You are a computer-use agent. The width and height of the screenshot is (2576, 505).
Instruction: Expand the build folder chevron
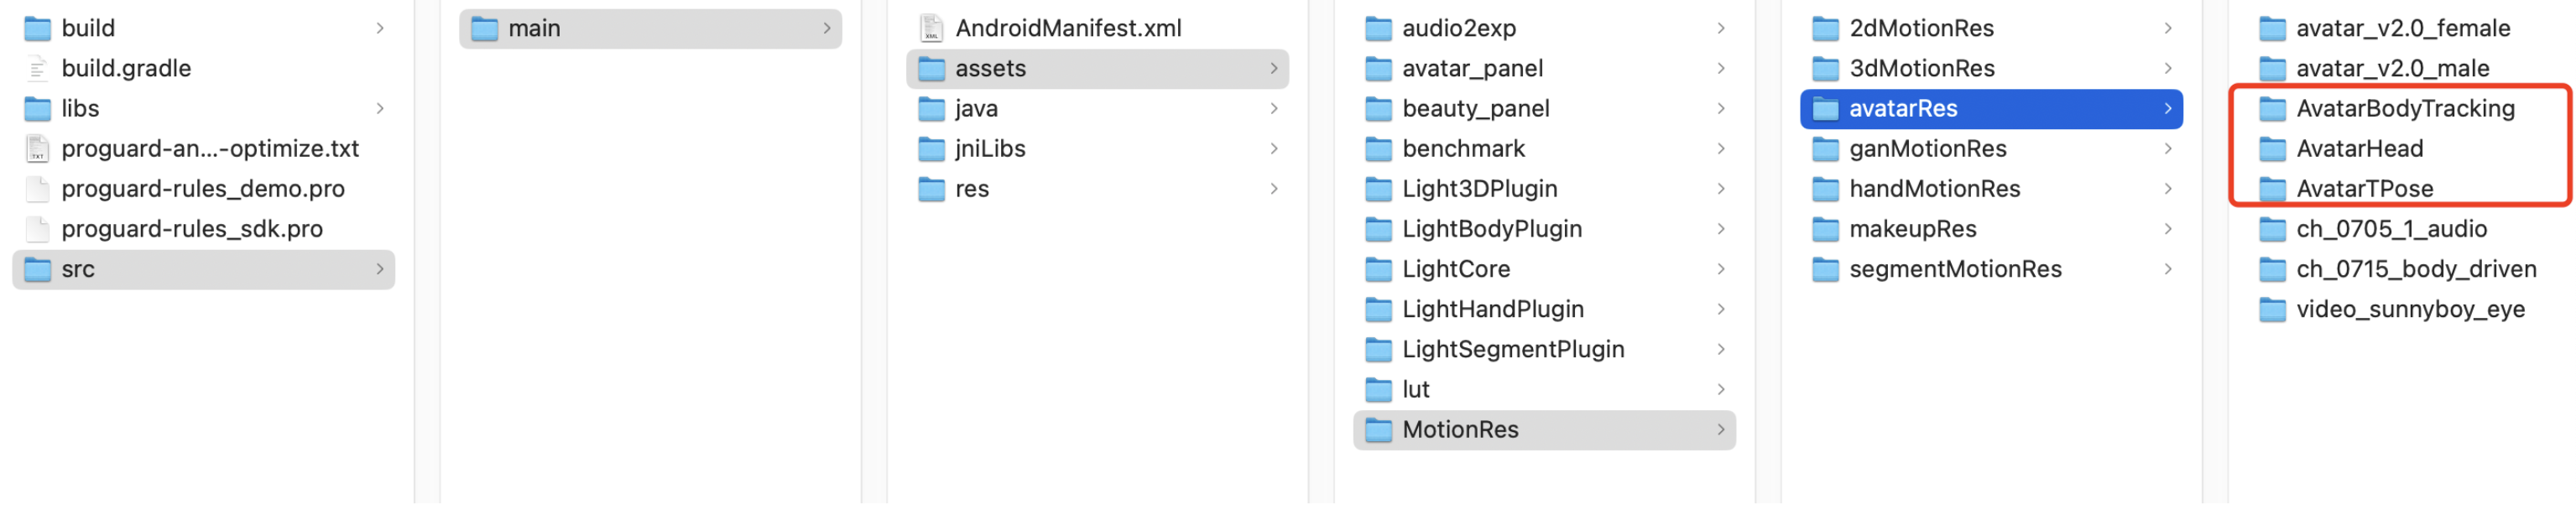pyautogui.click(x=380, y=28)
